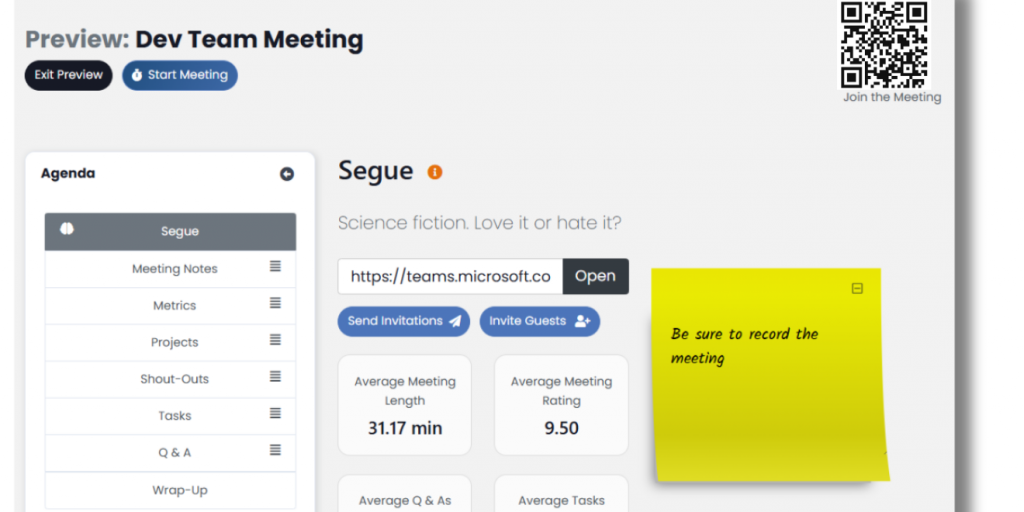Click the Metrics row handle icon
The width and height of the screenshot is (1024, 512).
tap(275, 304)
